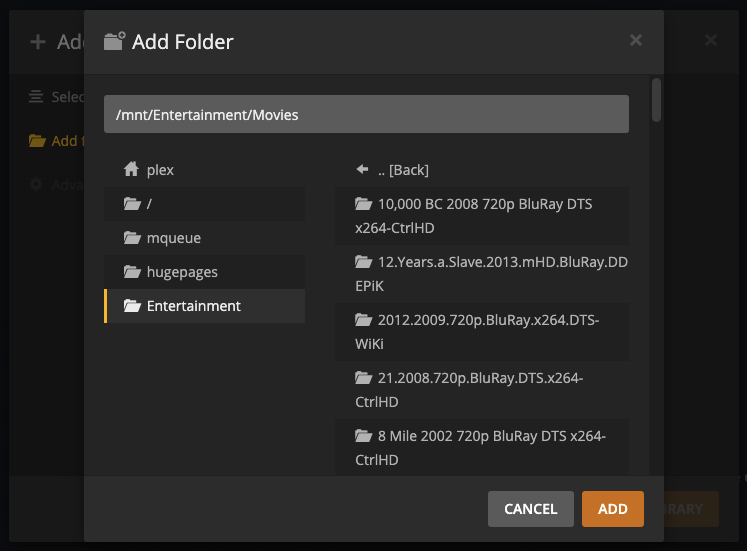This screenshot has width=747, height=551.
Task: Click the plex home icon
Action: point(131,170)
